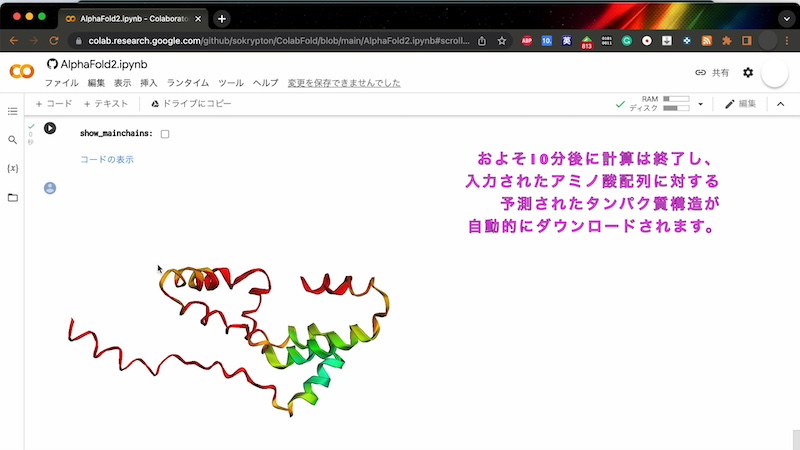Open the files folder panel
This screenshot has width=800, height=450.
[13, 197]
